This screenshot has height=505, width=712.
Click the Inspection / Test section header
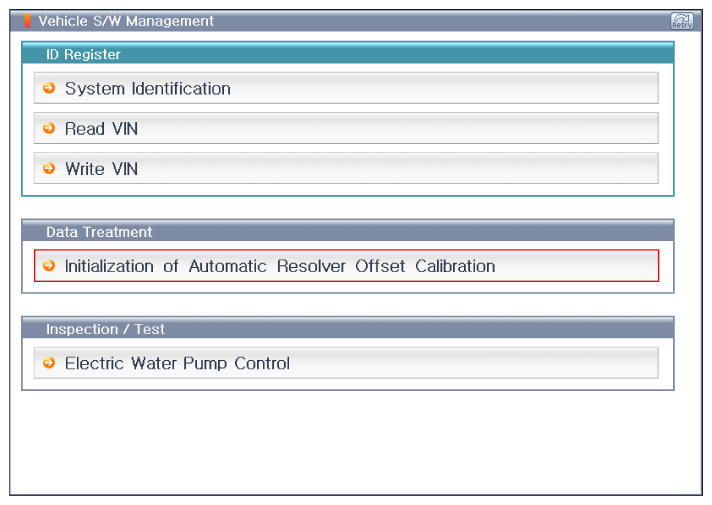tap(105, 329)
